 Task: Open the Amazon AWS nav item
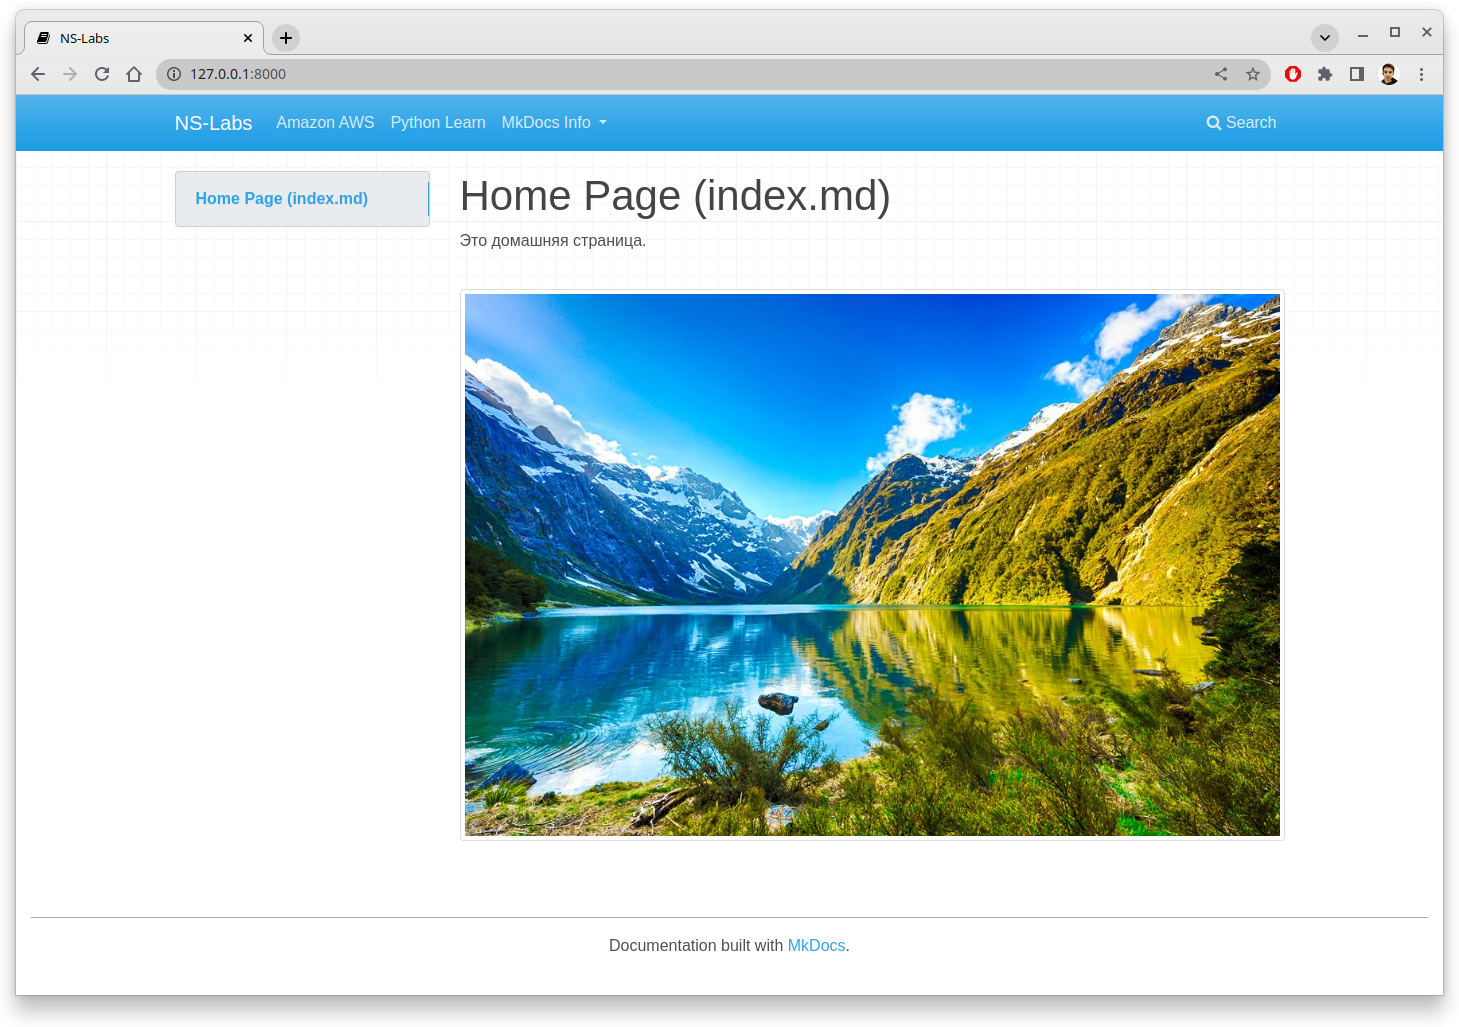click(x=325, y=122)
